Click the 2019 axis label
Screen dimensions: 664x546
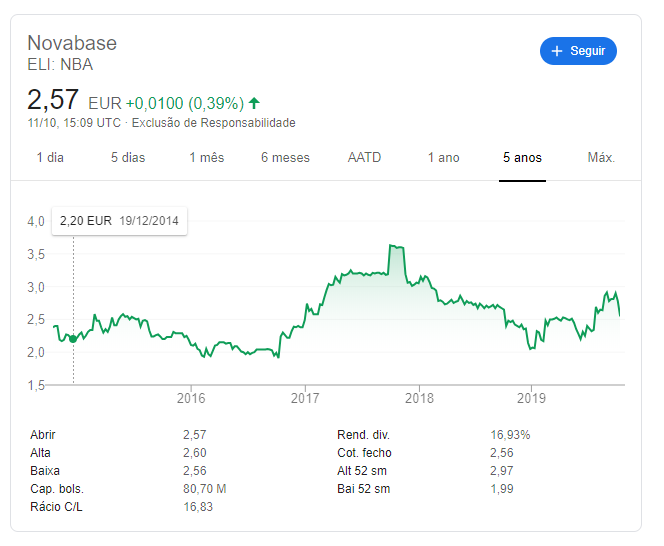tap(531, 398)
